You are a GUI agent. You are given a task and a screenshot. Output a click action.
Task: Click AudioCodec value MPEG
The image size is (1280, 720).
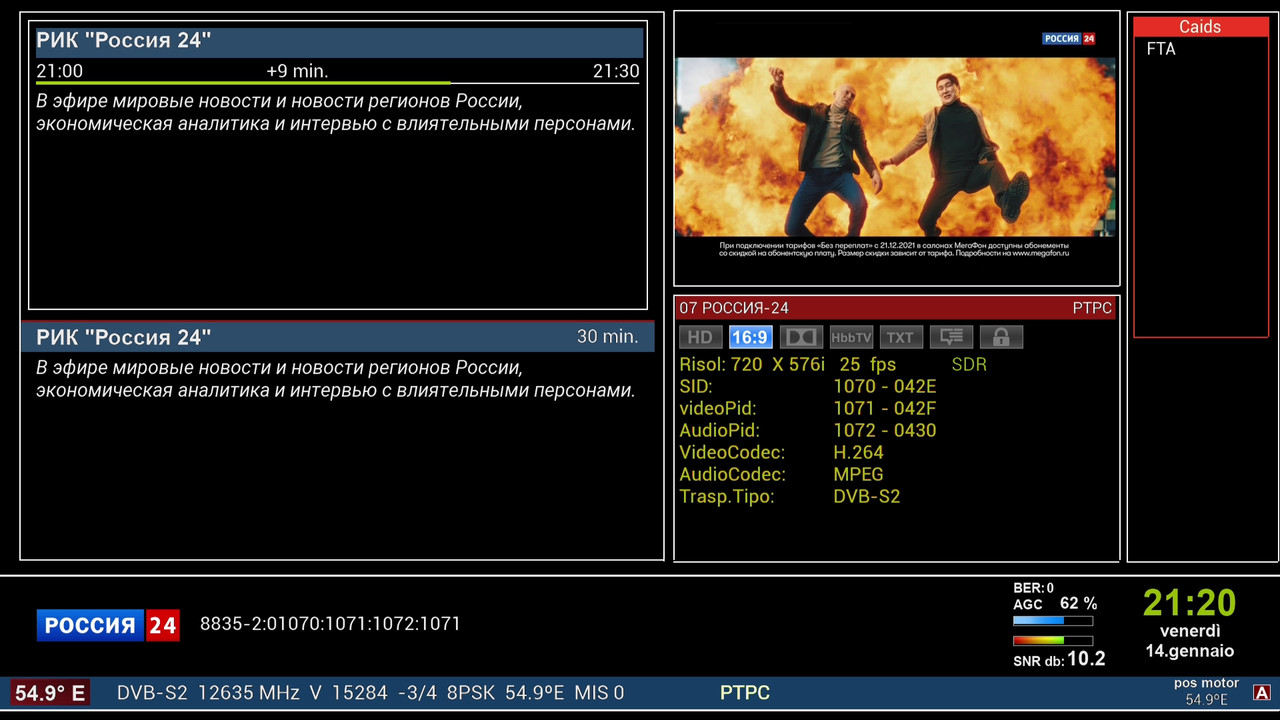[x=859, y=475]
